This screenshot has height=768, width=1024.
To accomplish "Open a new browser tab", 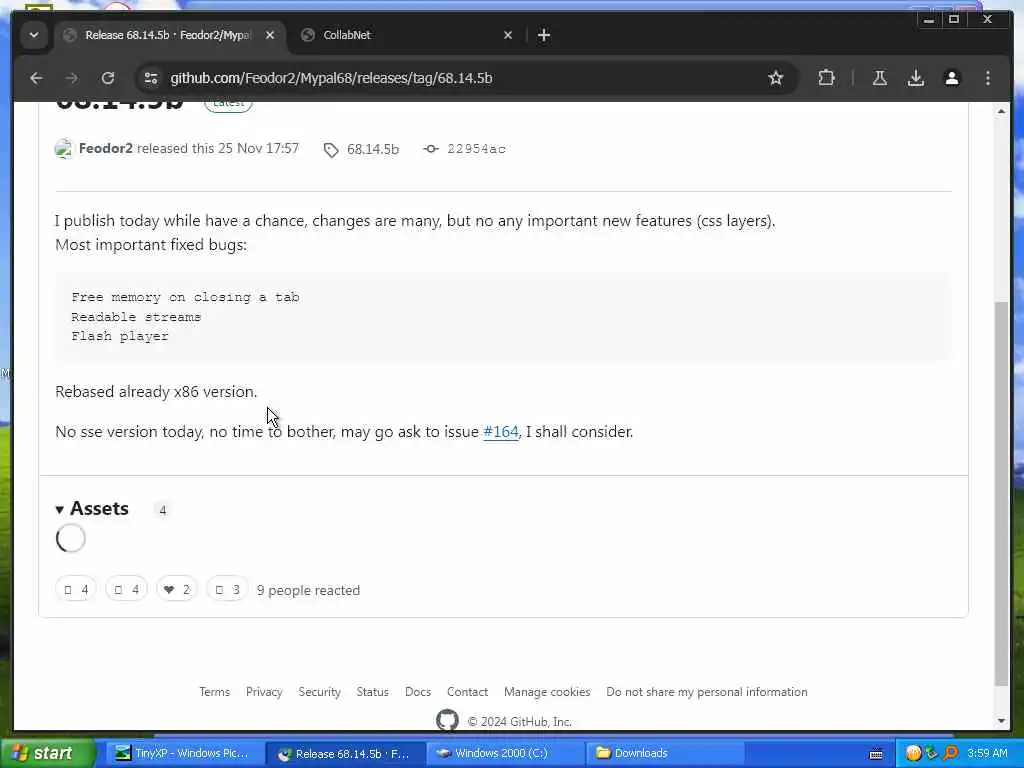I will (x=543, y=35).
